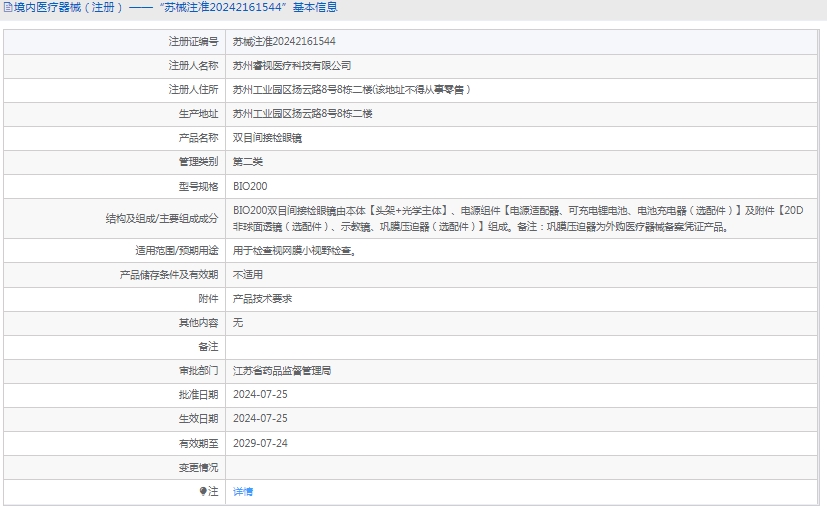Screen dimensions: 827x510
Task: Click the registration number 苏械注准20242161544 value
Action: [284, 41]
